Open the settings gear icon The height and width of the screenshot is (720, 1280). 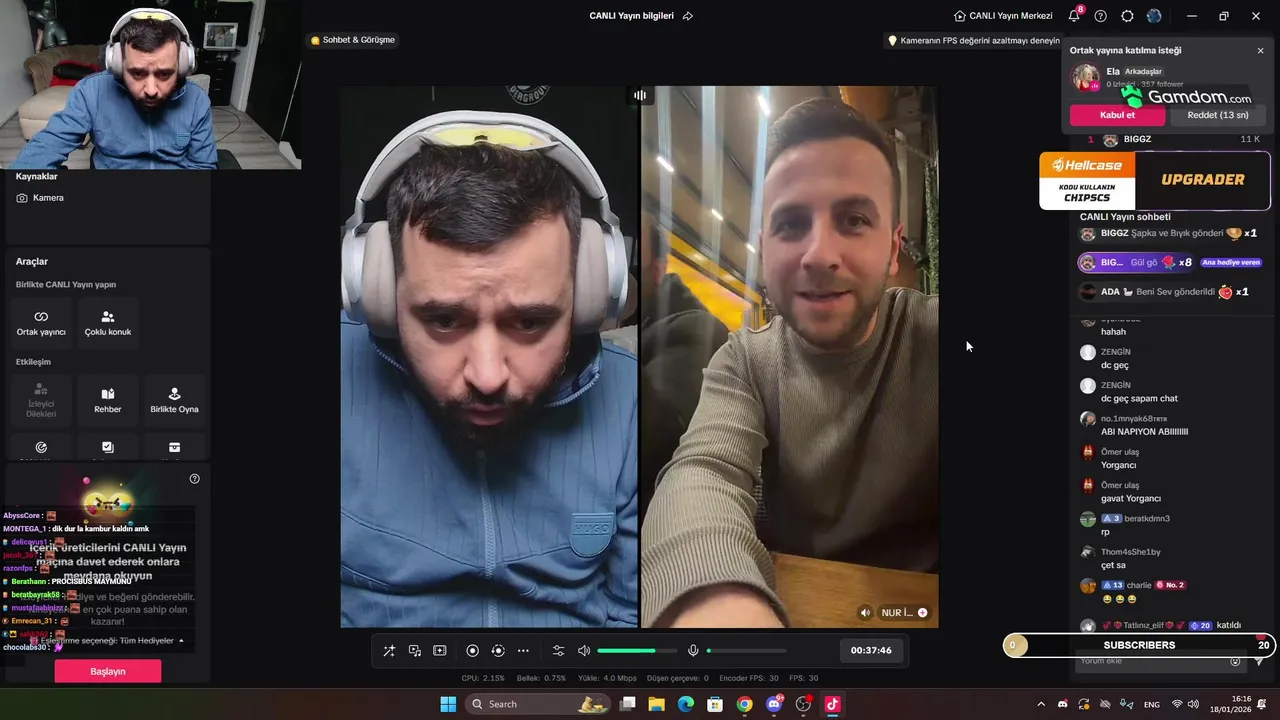coord(1127,16)
